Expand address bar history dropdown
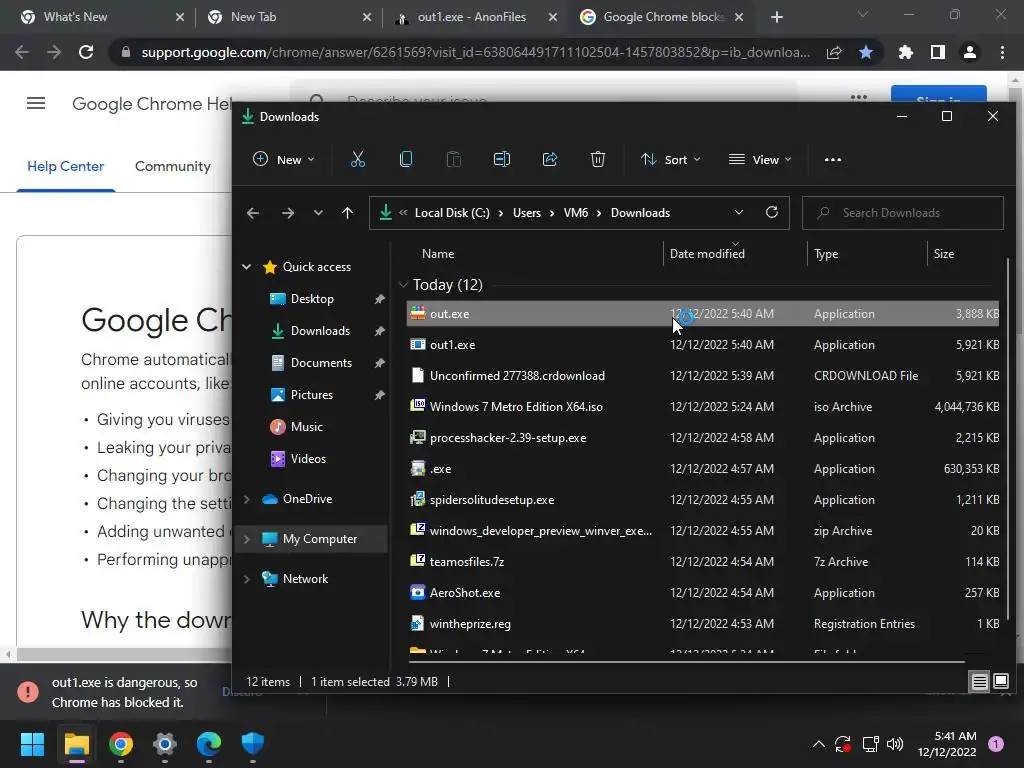 click(x=739, y=212)
